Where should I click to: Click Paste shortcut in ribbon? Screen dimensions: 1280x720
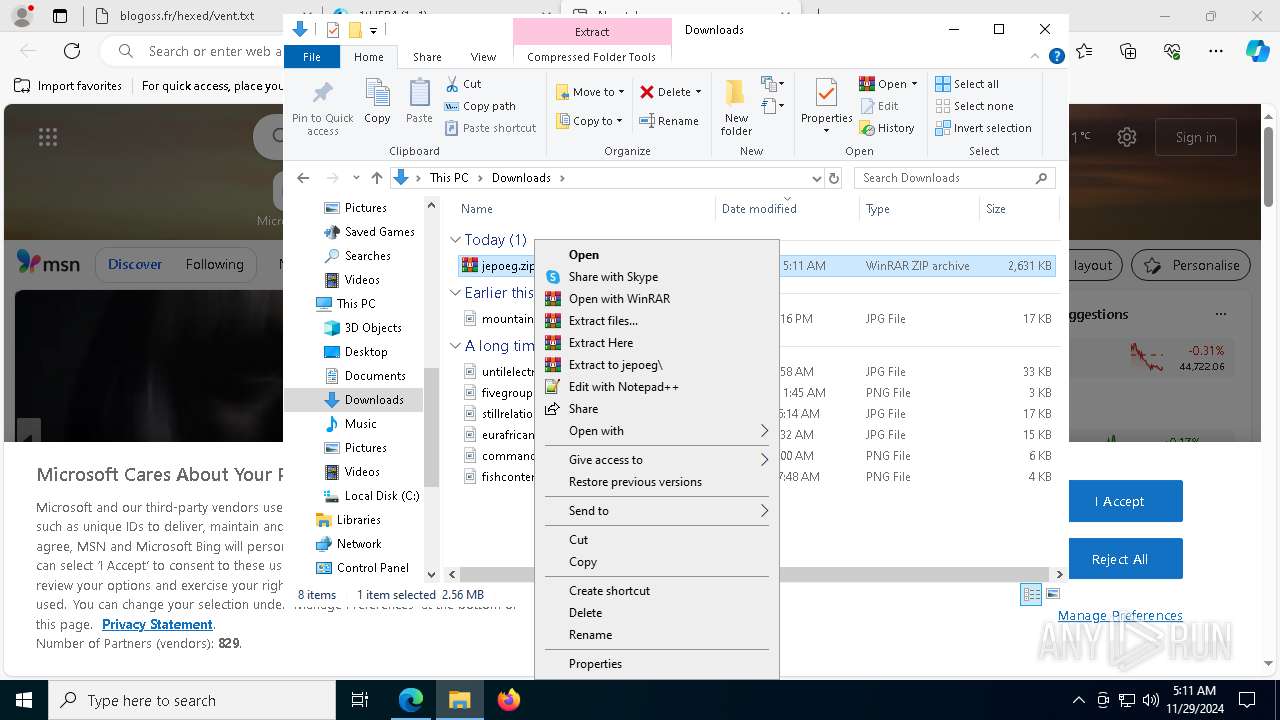pyautogui.click(x=490, y=128)
